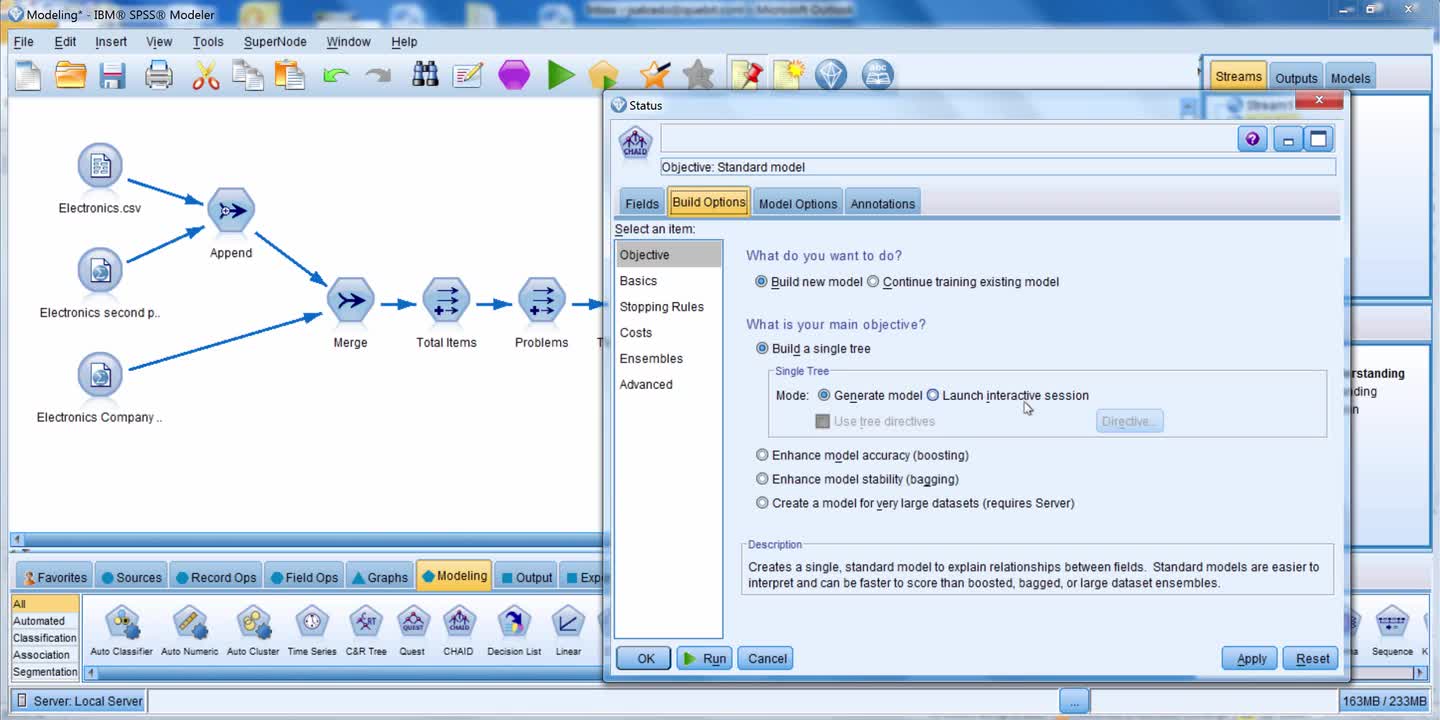Click the green Run stream toolbar icon
Screen dimensions: 1440x720
pos(561,75)
